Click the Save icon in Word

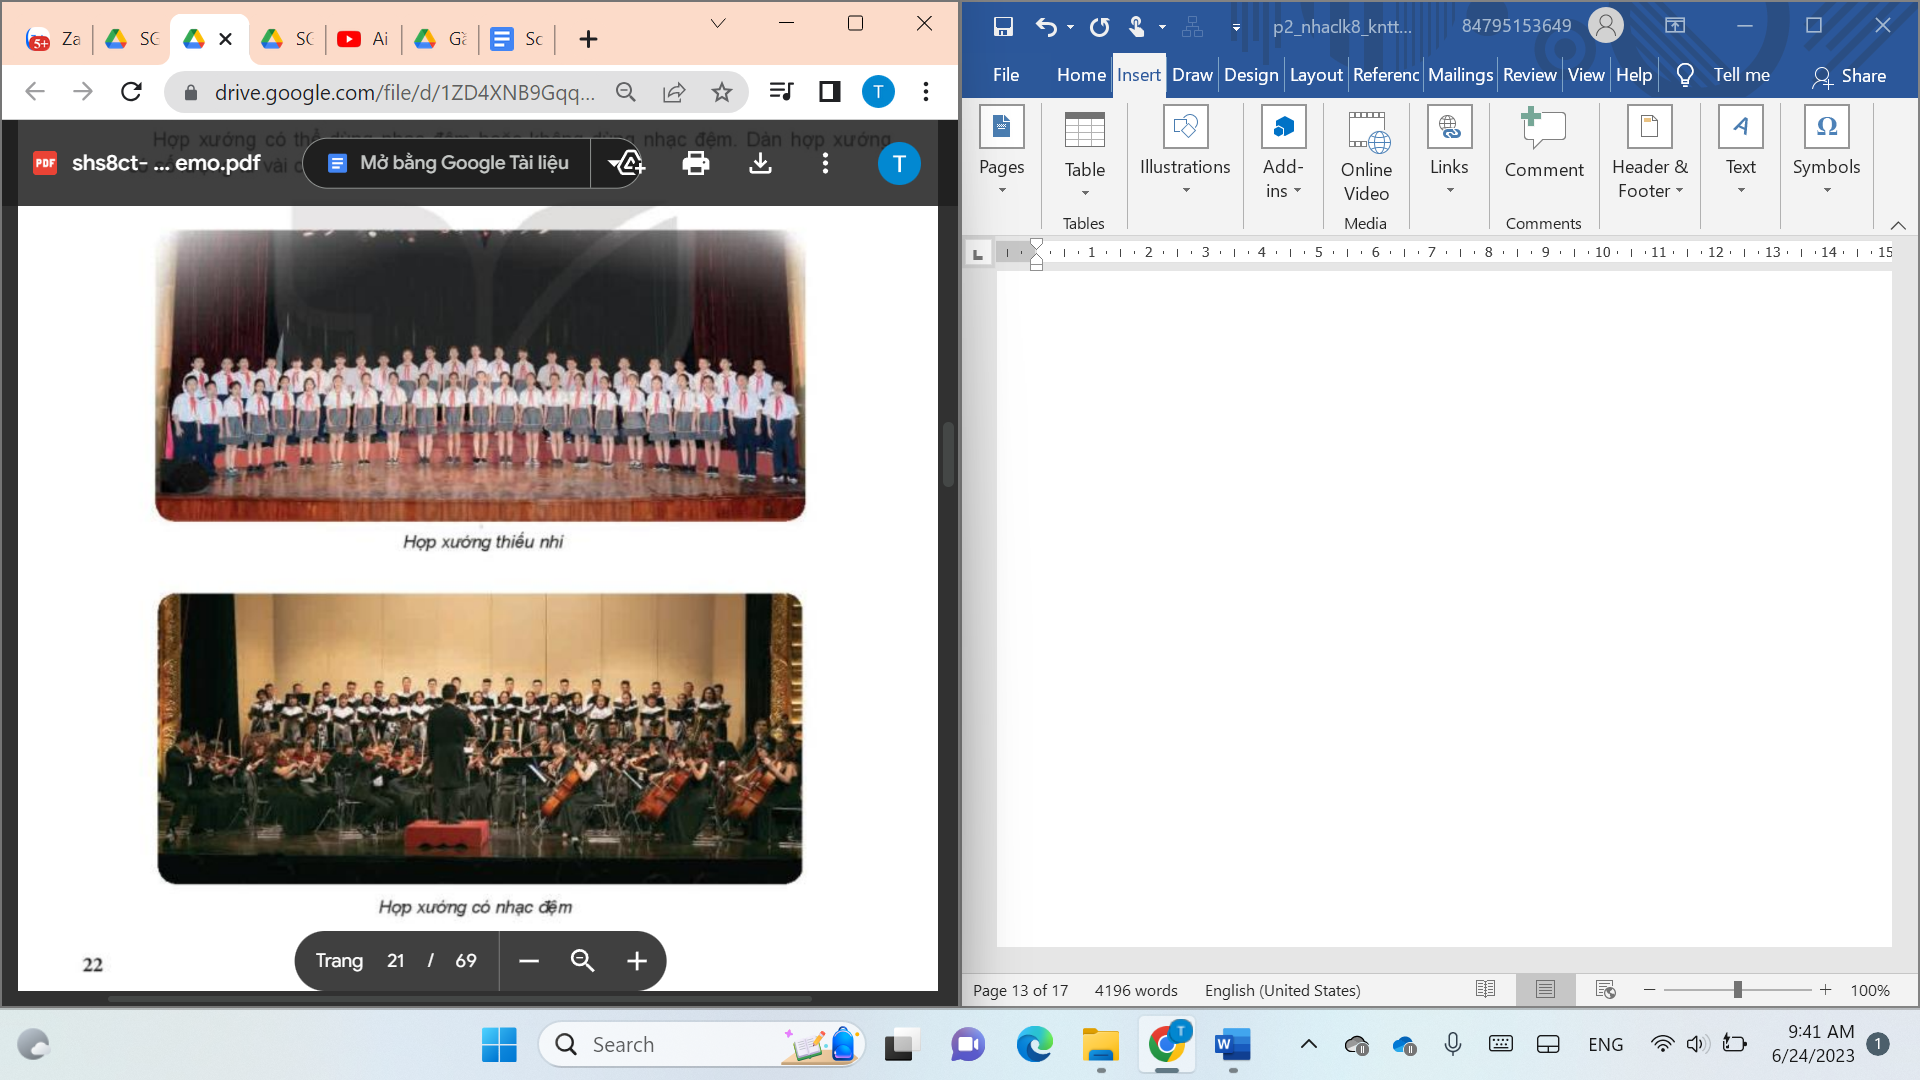pyautogui.click(x=1003, y=27)
